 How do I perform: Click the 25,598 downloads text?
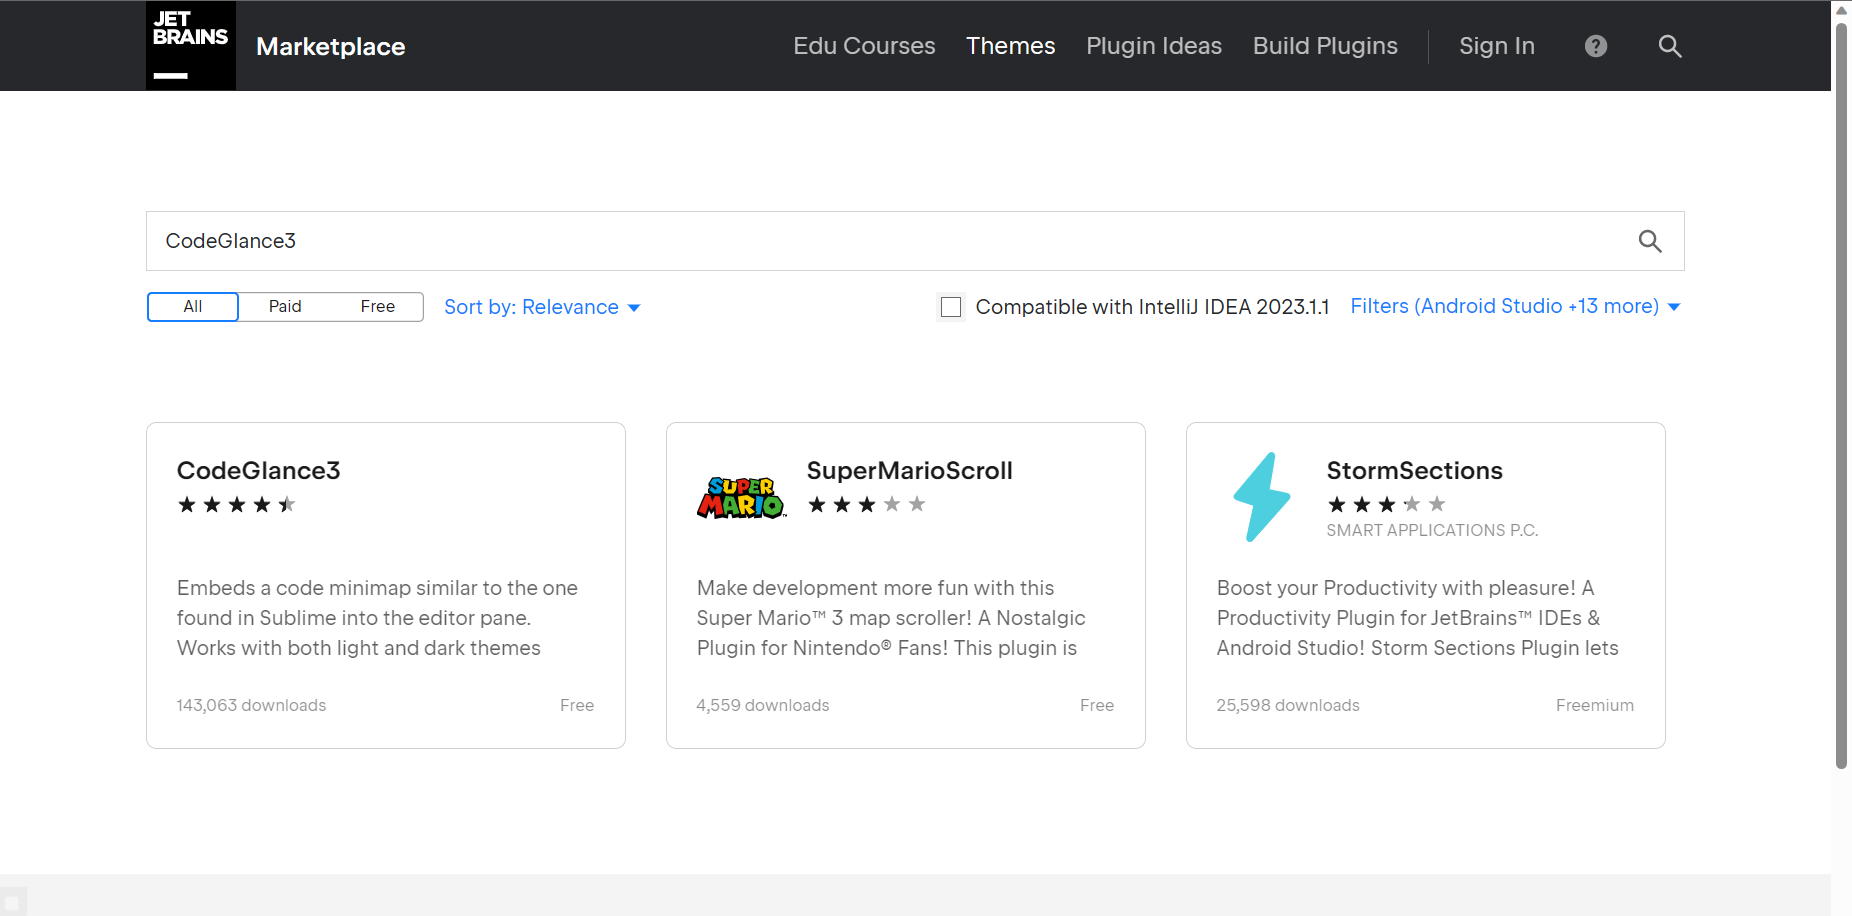(1288, 705)
